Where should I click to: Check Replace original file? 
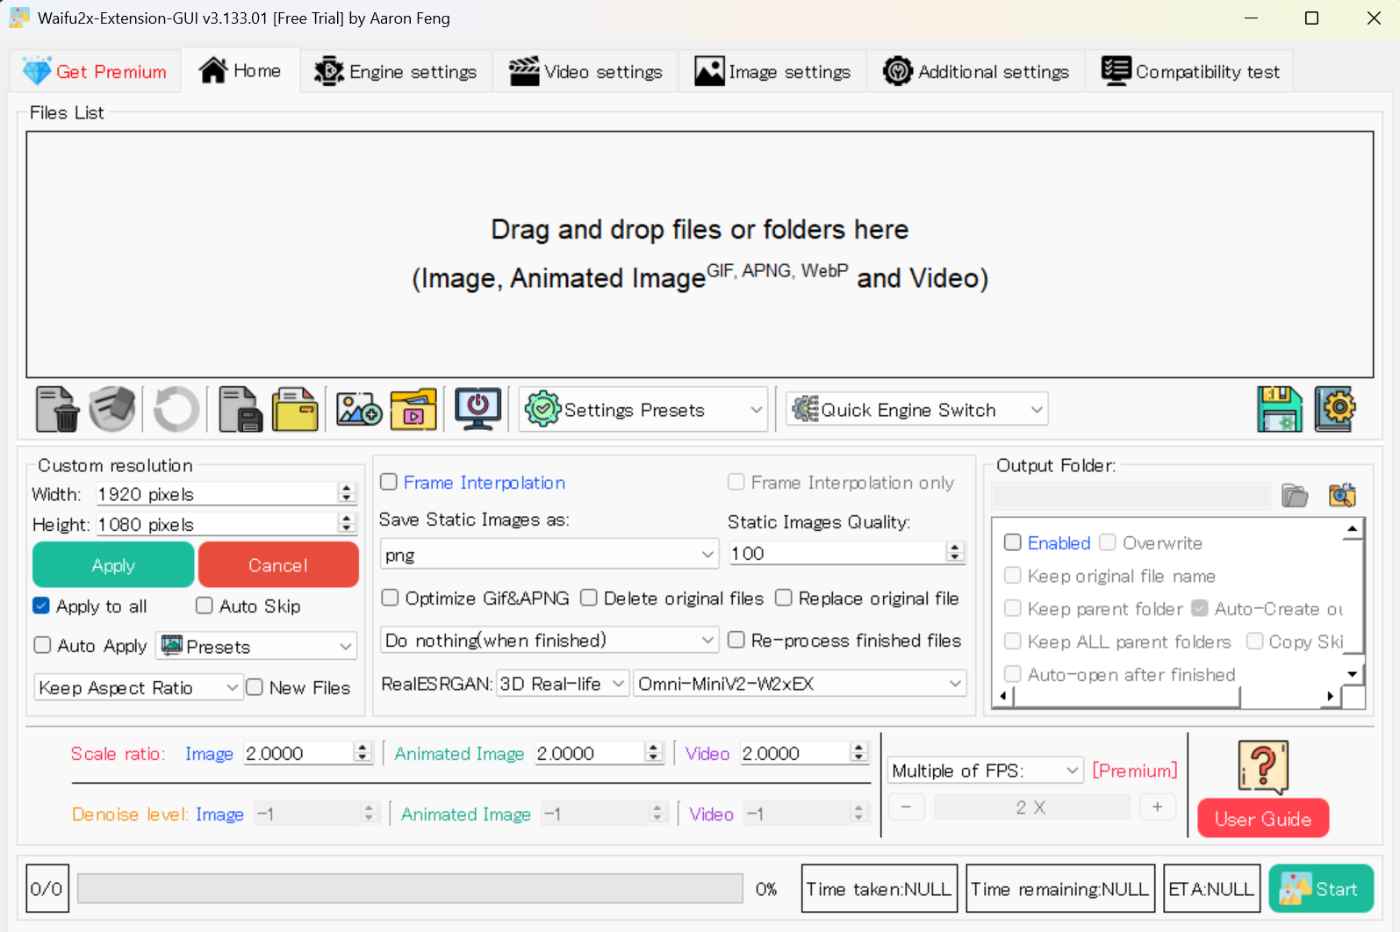[x=784, y=597]
